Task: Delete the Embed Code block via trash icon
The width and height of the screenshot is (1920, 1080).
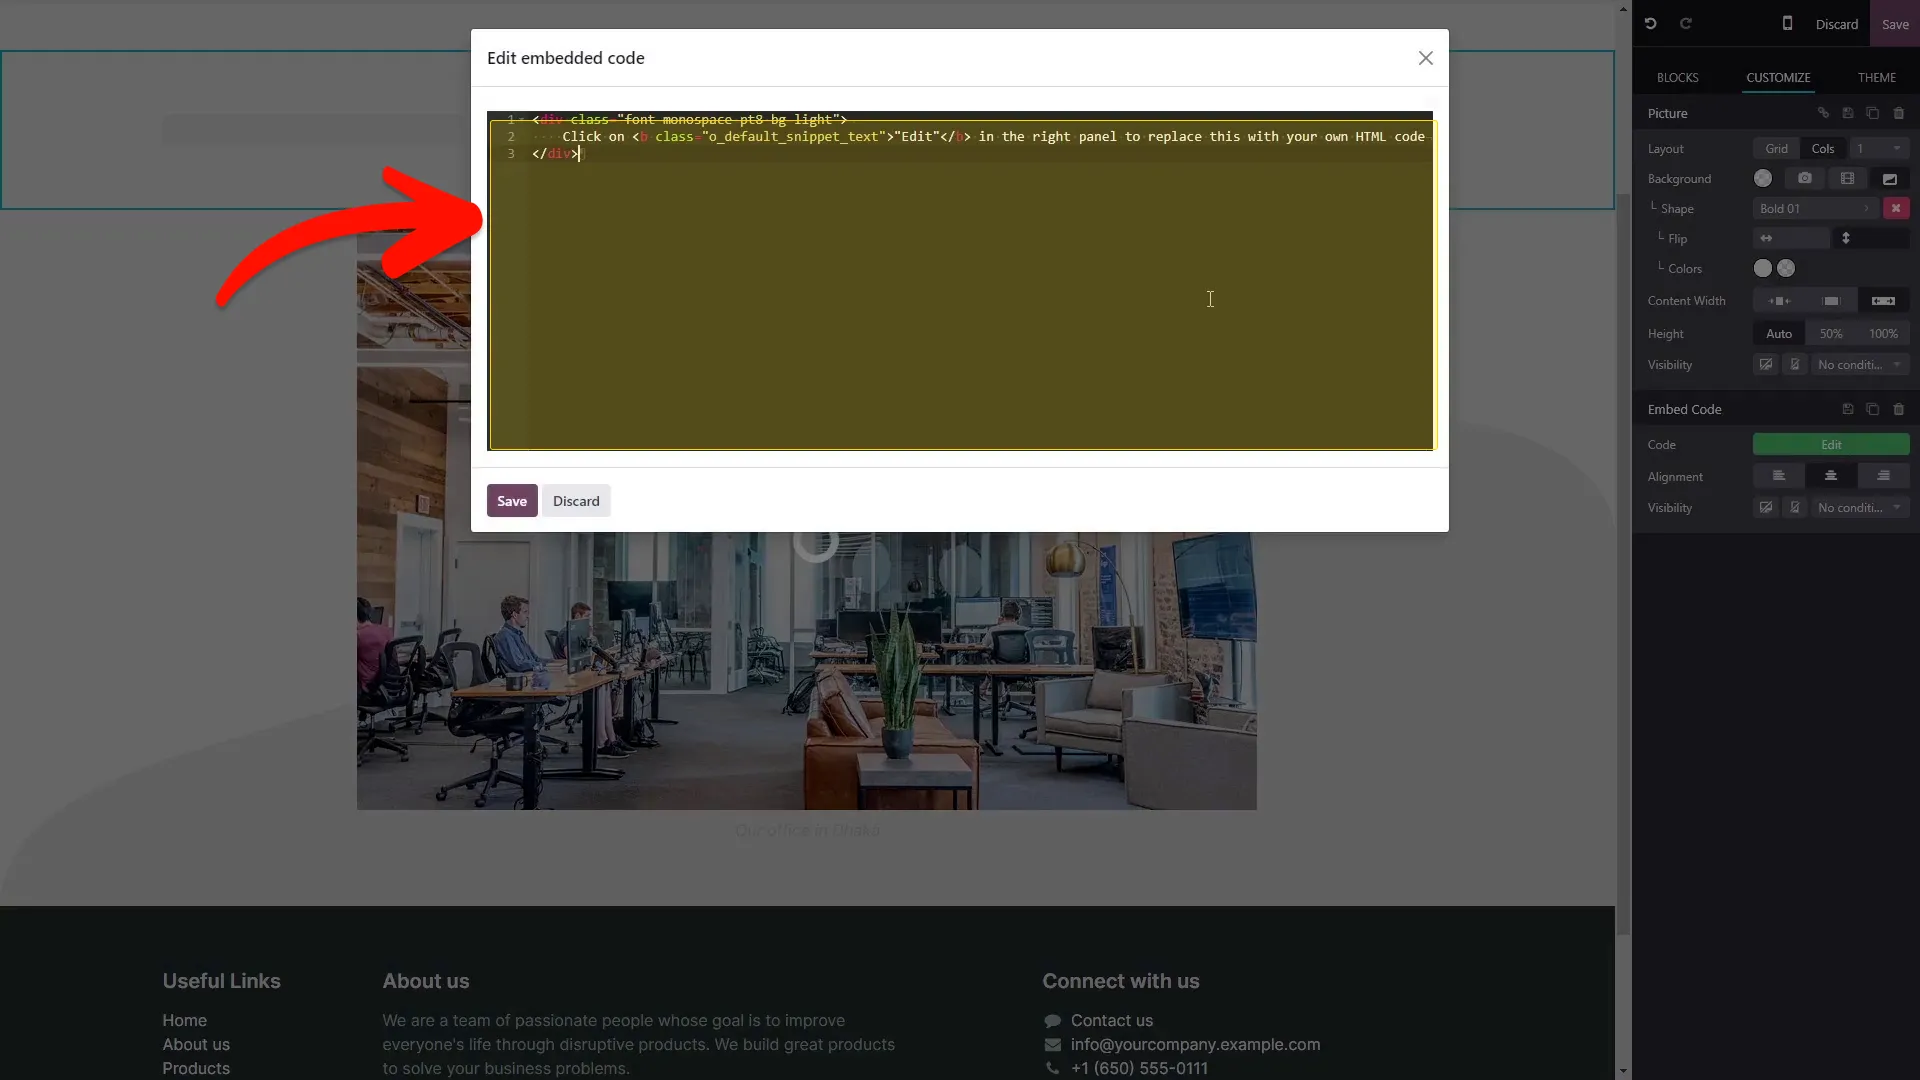Action: click(1899, 409)
